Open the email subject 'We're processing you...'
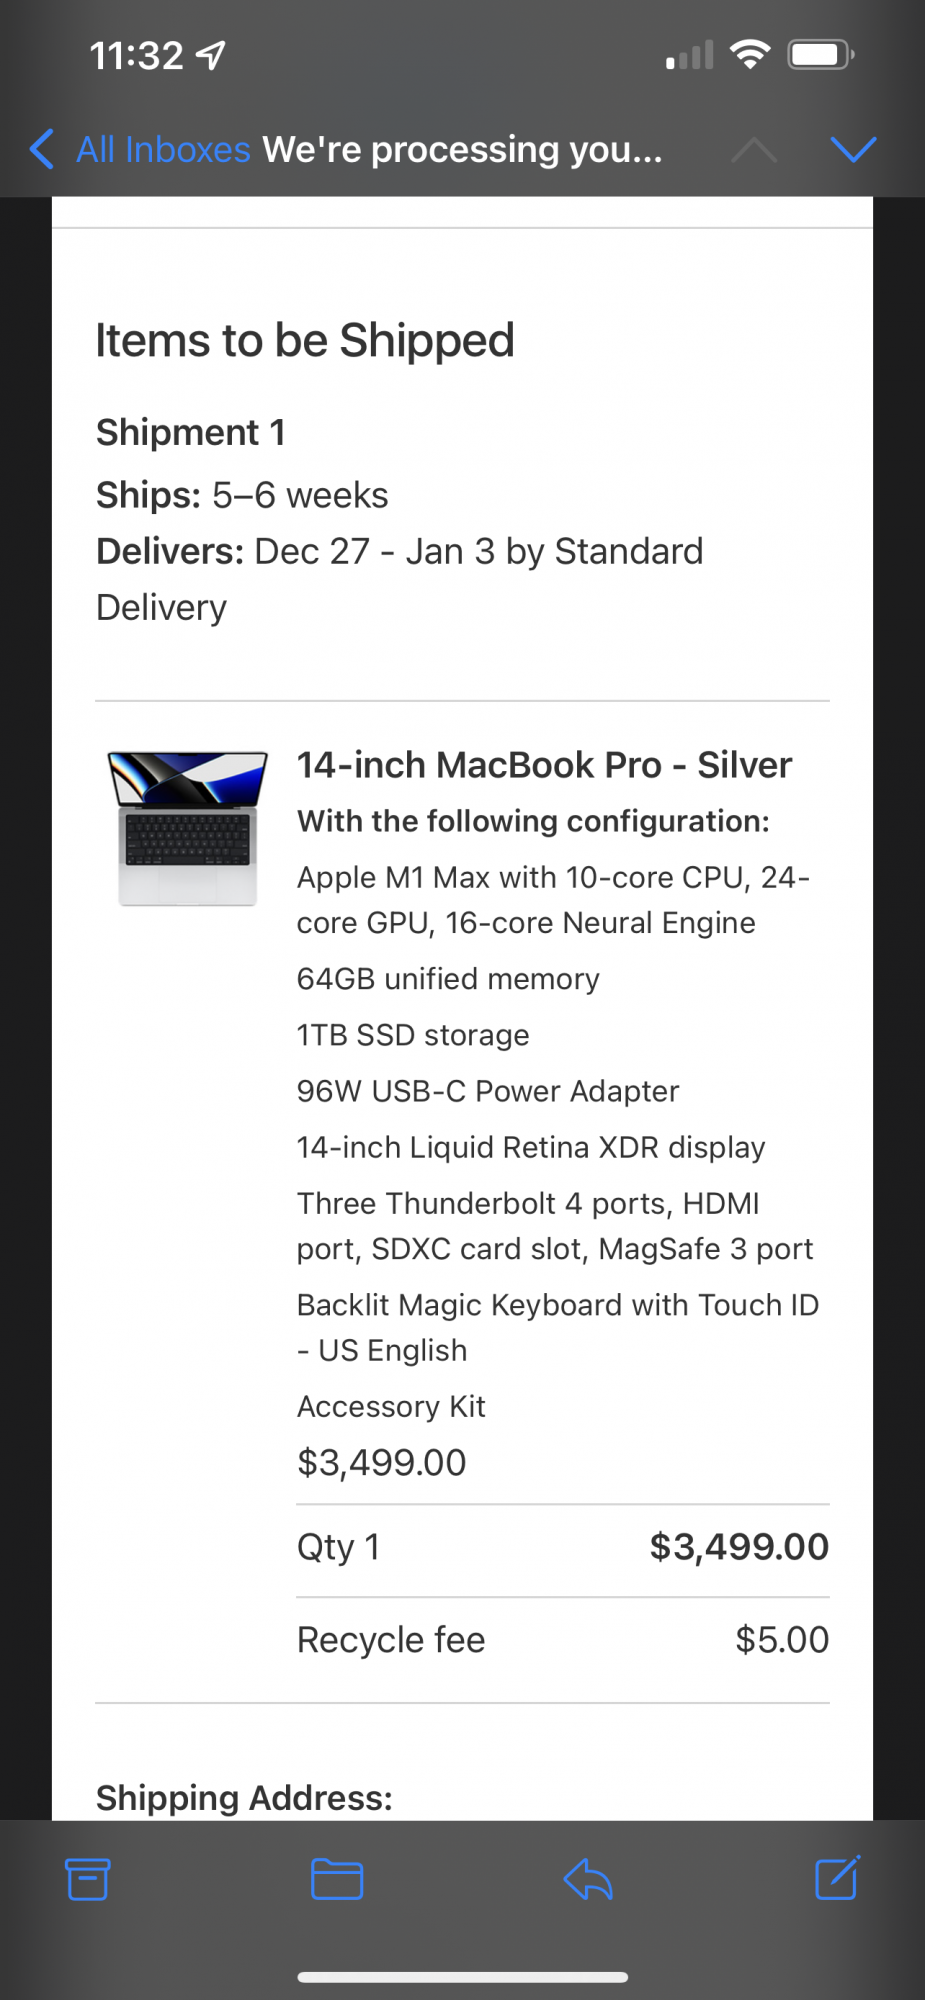925x2000 pixels. pyautogui.click(x=463, y=150)
